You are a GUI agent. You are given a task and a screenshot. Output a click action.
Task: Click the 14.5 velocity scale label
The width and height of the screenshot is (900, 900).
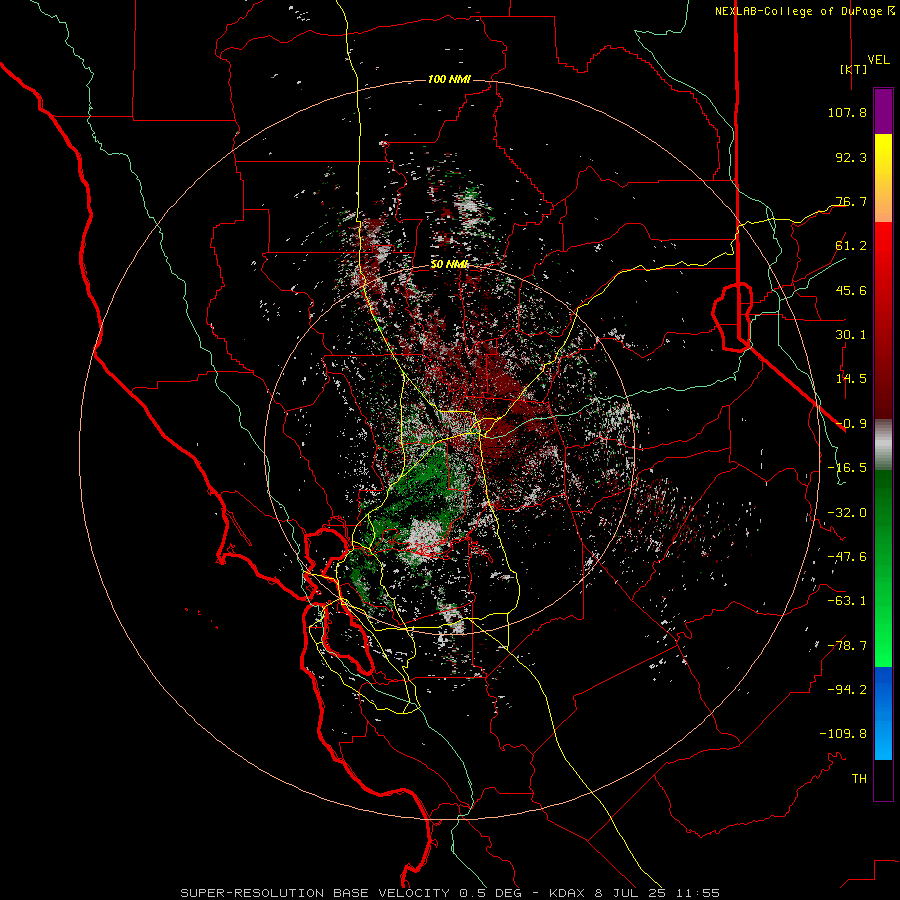coord(851,379)
